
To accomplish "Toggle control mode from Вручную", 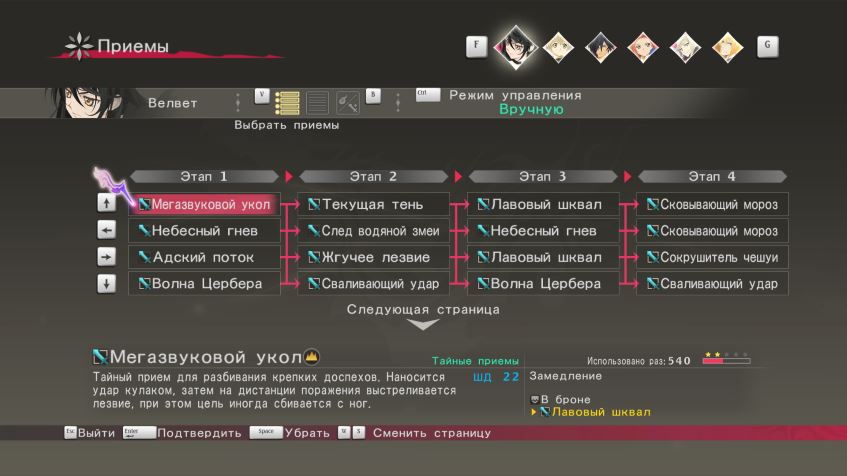I will [530, 109].
